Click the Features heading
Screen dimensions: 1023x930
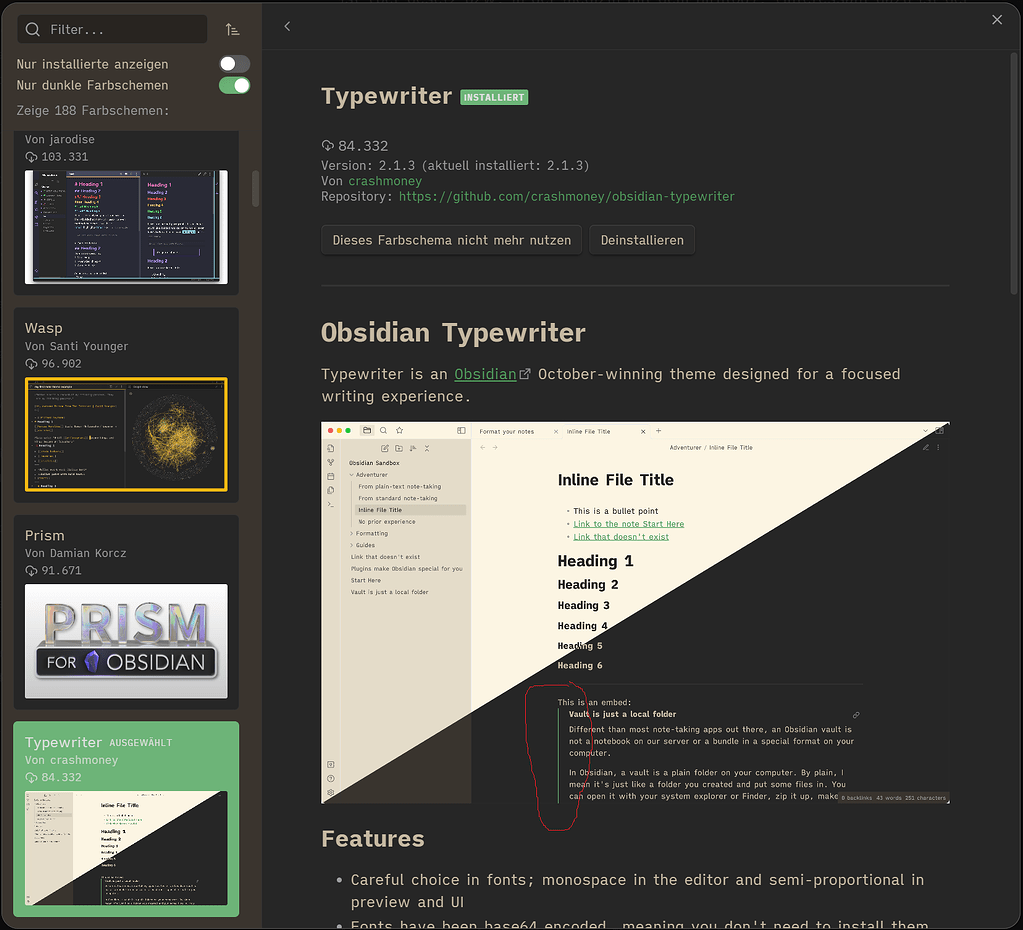click(373, 839)
